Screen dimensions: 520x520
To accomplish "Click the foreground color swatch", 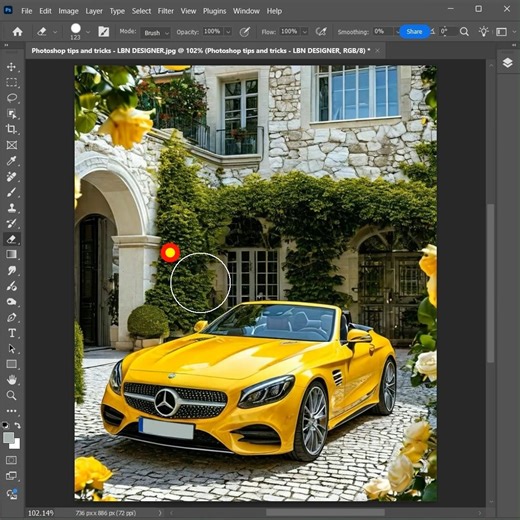I will [9, 437].
